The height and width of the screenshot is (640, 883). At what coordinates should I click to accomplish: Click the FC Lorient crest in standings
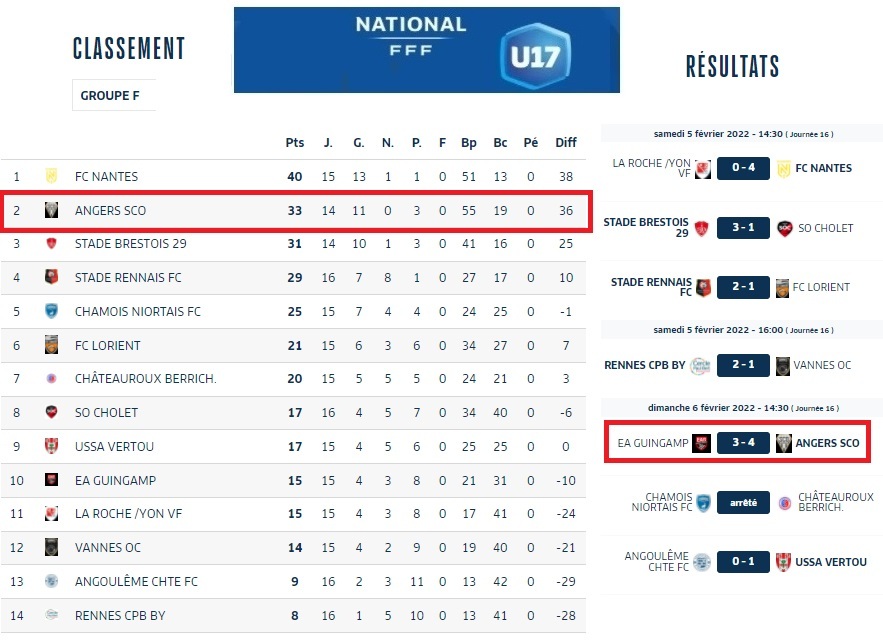51,345
